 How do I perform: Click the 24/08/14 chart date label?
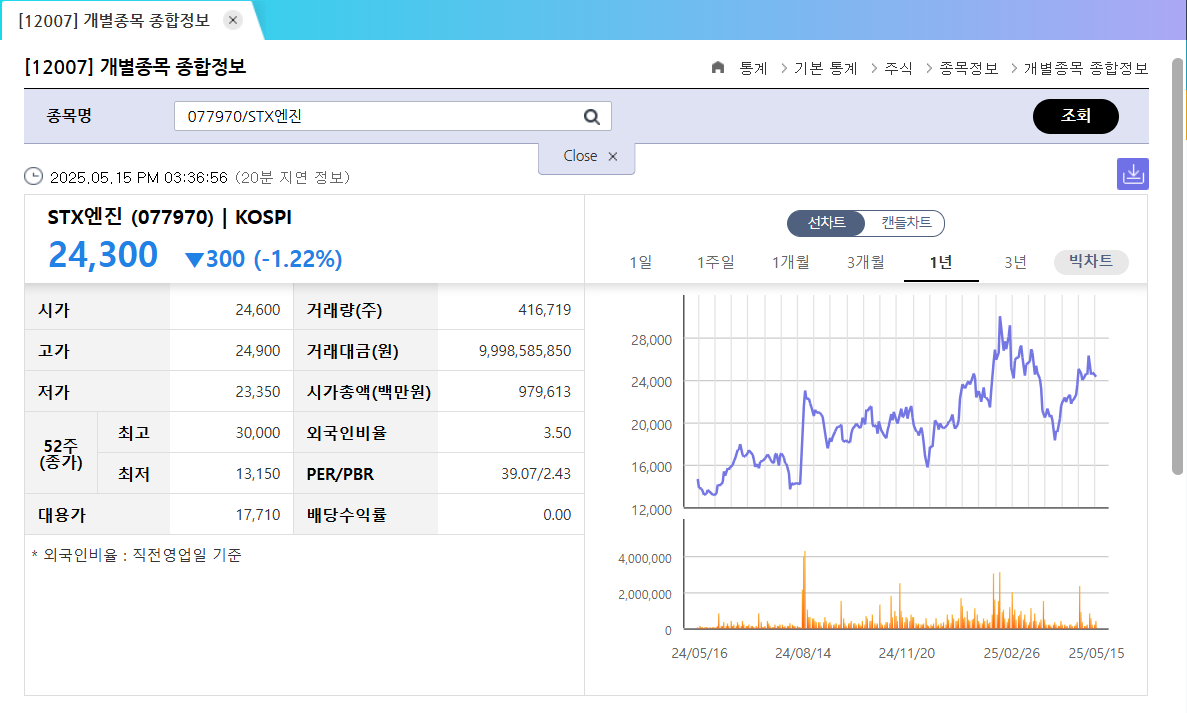[x=802, y=653]
